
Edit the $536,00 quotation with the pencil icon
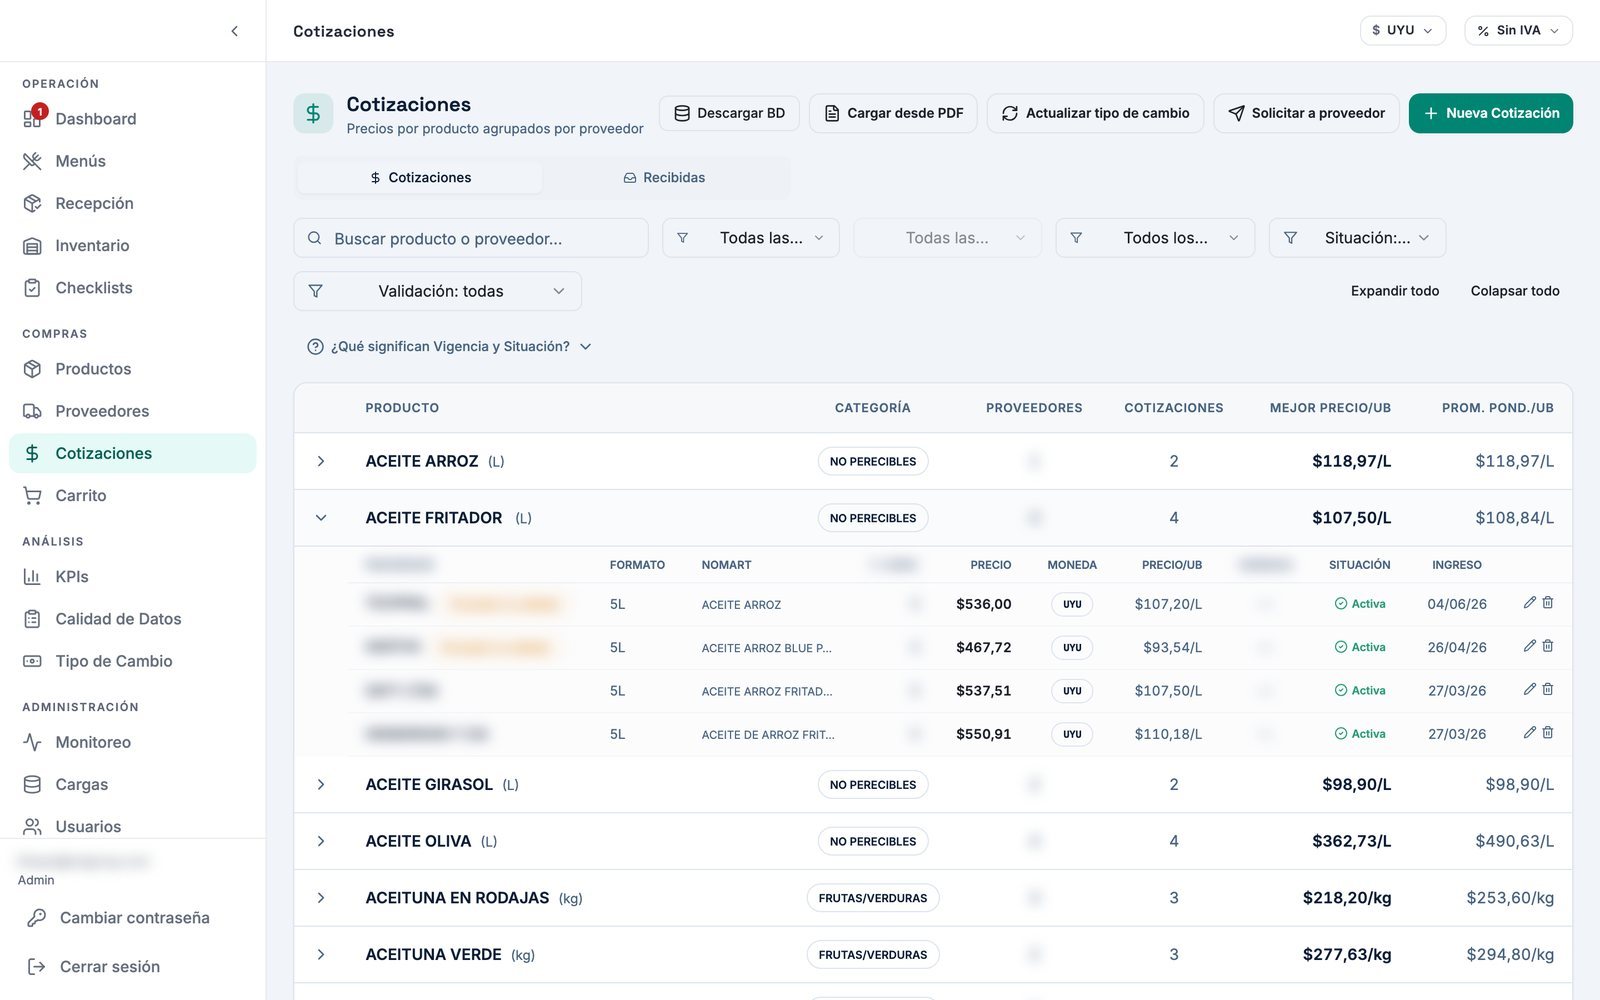point(1529,603)
